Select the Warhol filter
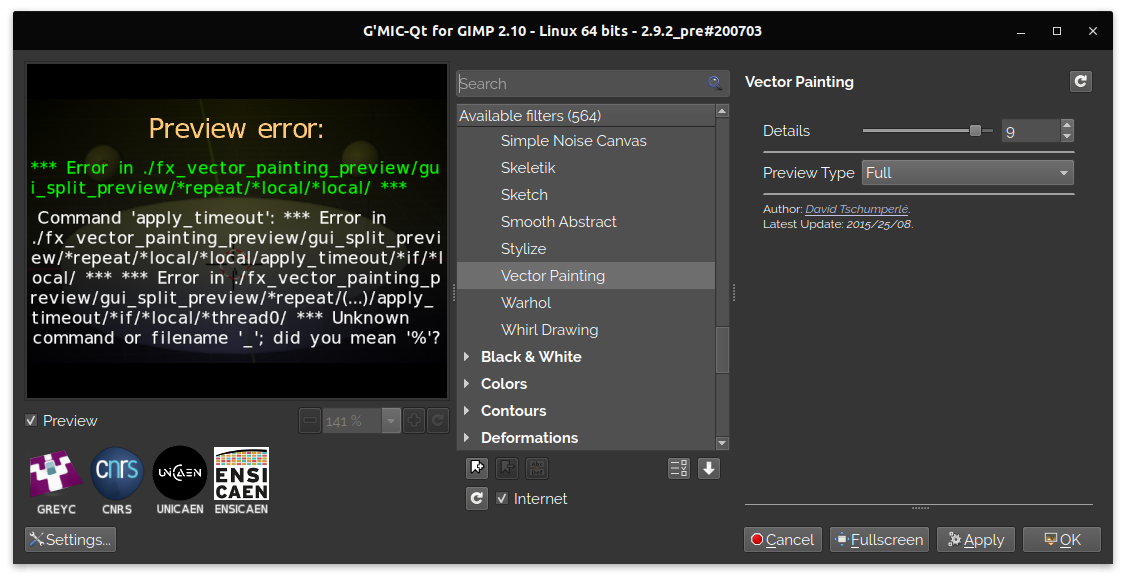This screenshot has width=1126, height=580. coord(586,303)
